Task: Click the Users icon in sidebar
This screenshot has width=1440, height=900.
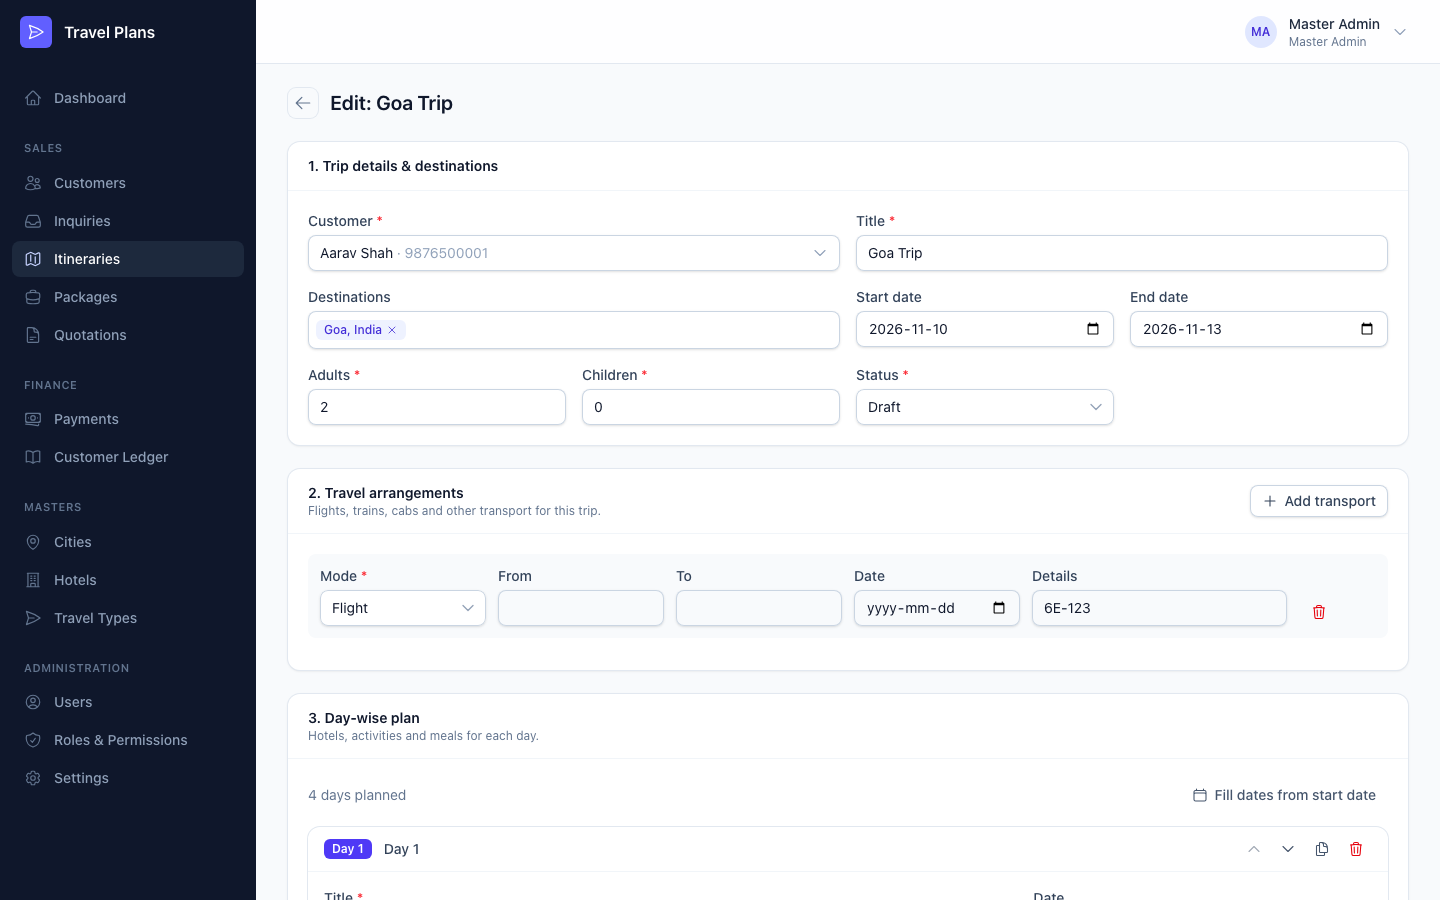Action: point(33,702)
